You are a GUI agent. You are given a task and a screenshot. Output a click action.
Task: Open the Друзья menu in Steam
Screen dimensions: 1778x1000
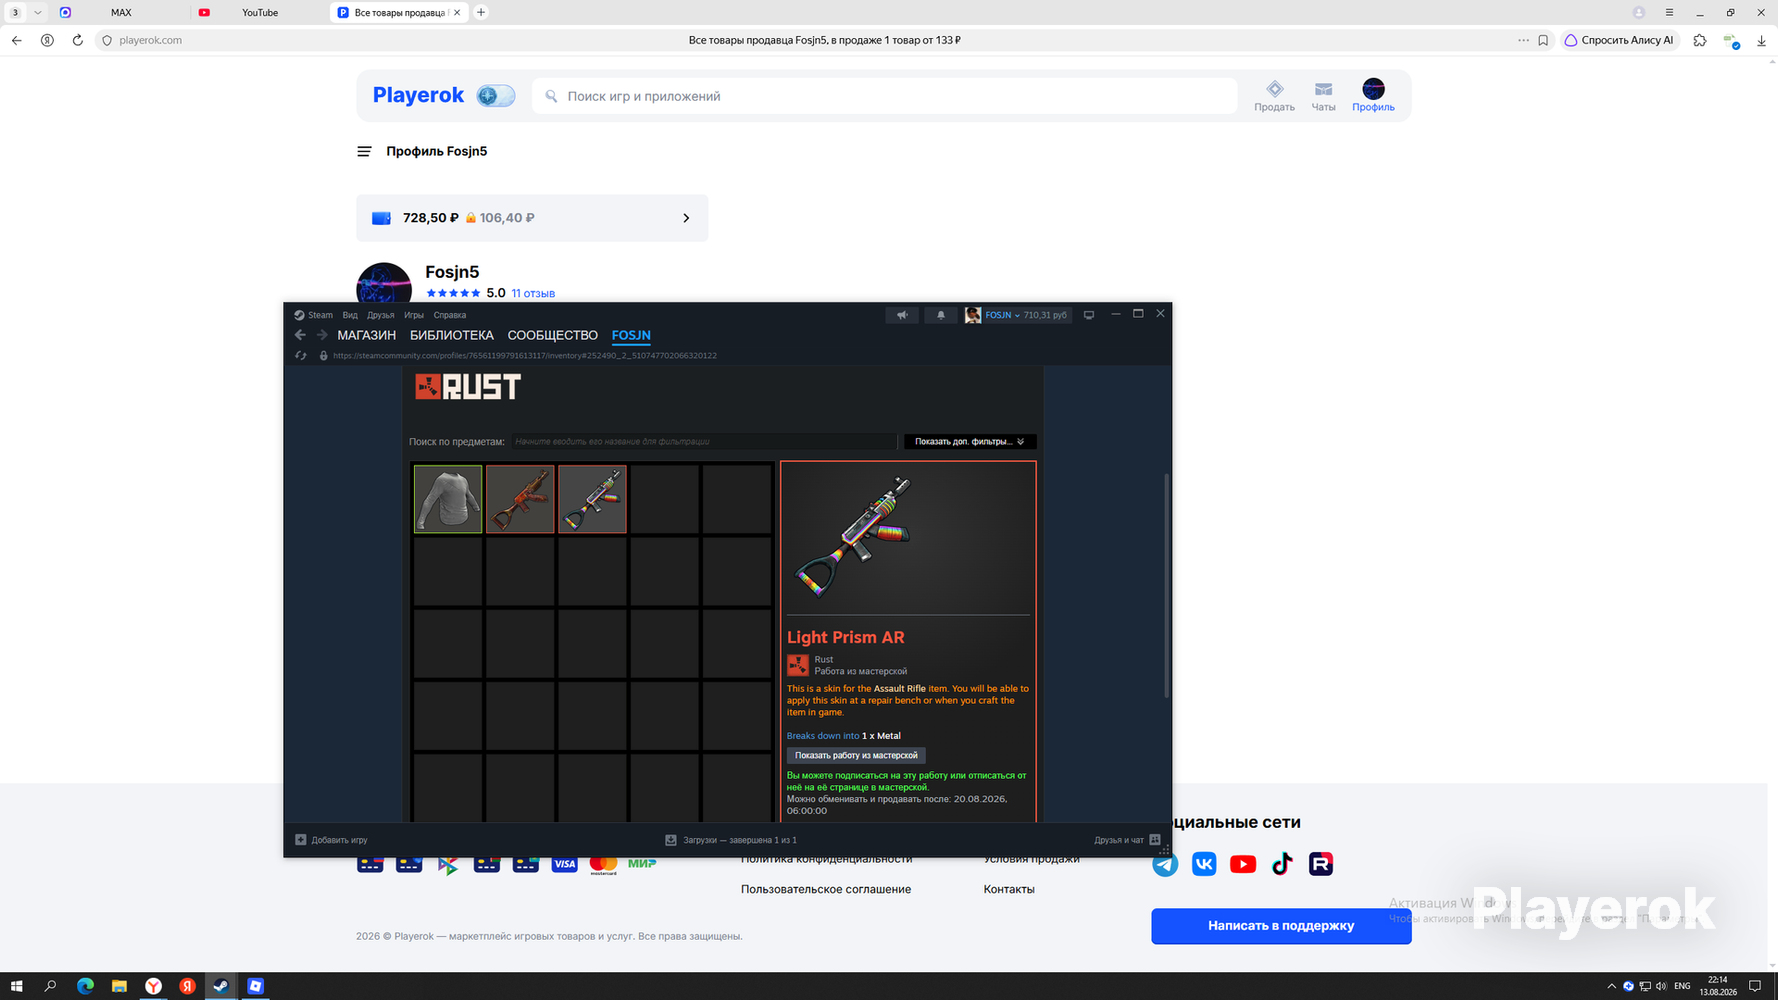(380, 315)
